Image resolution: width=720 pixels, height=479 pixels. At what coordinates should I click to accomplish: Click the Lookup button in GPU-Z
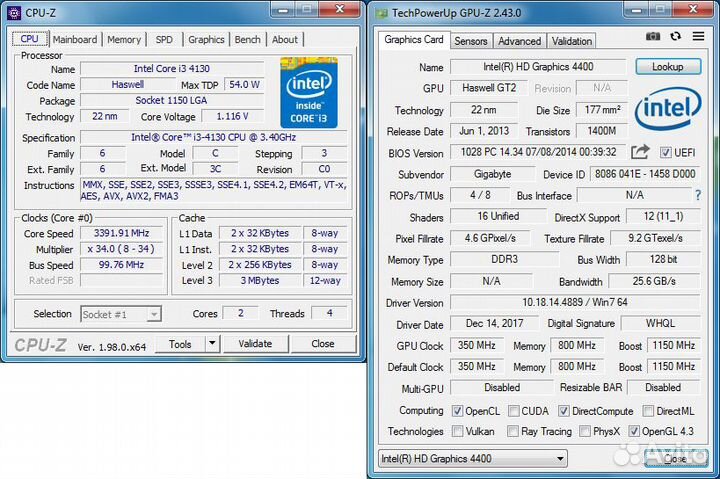point(668,67)
